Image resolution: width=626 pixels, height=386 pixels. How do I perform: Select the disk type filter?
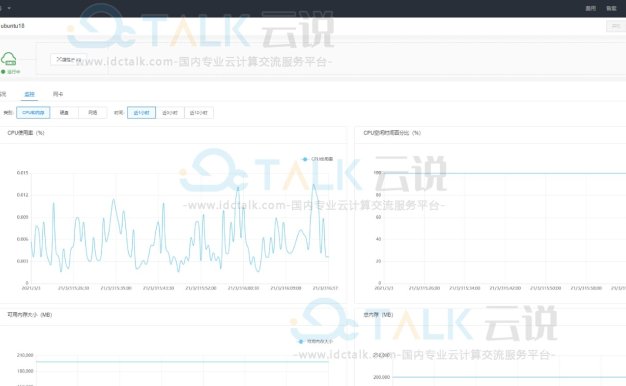64,113
